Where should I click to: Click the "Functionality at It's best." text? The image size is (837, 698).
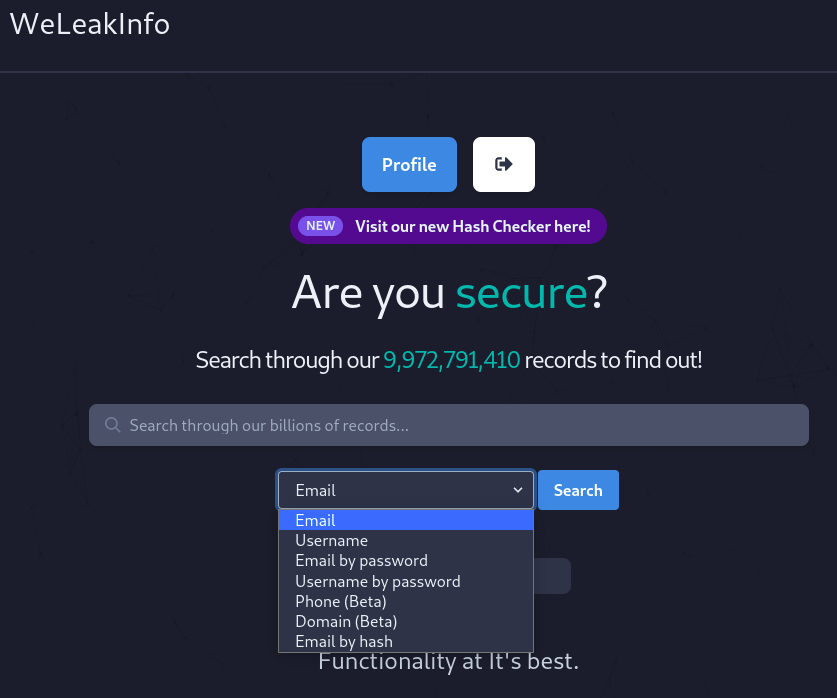(448, 662)
